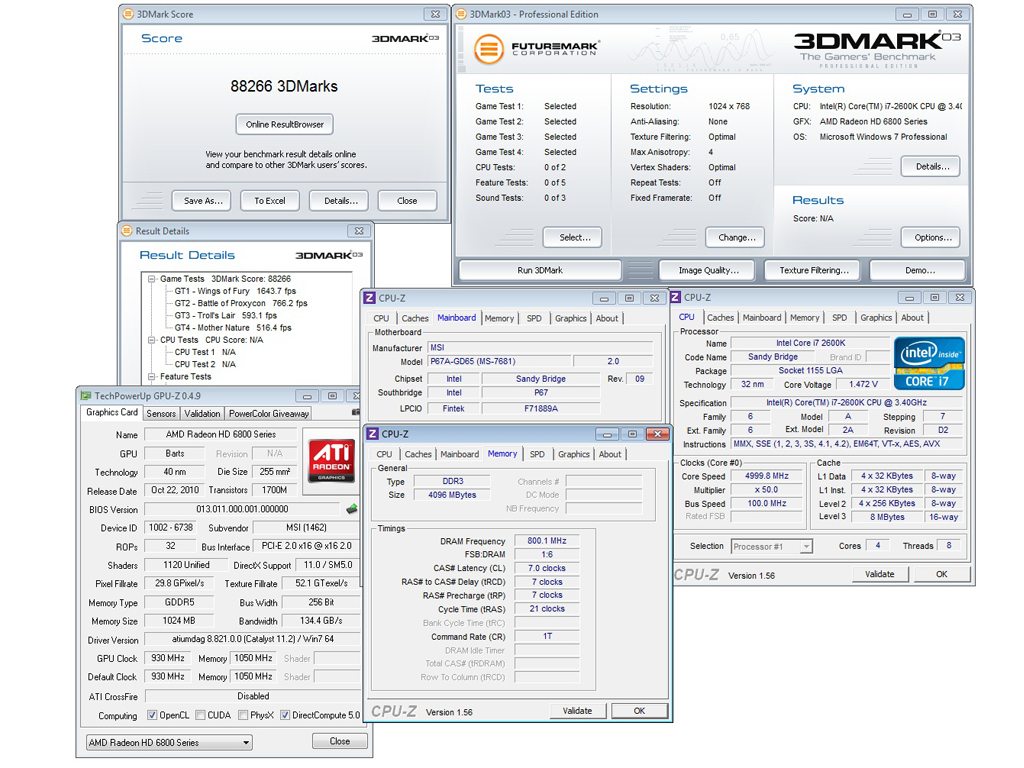
Task: Click Validate in the CPU-Z processor window
Action: [x=880, y=574]
